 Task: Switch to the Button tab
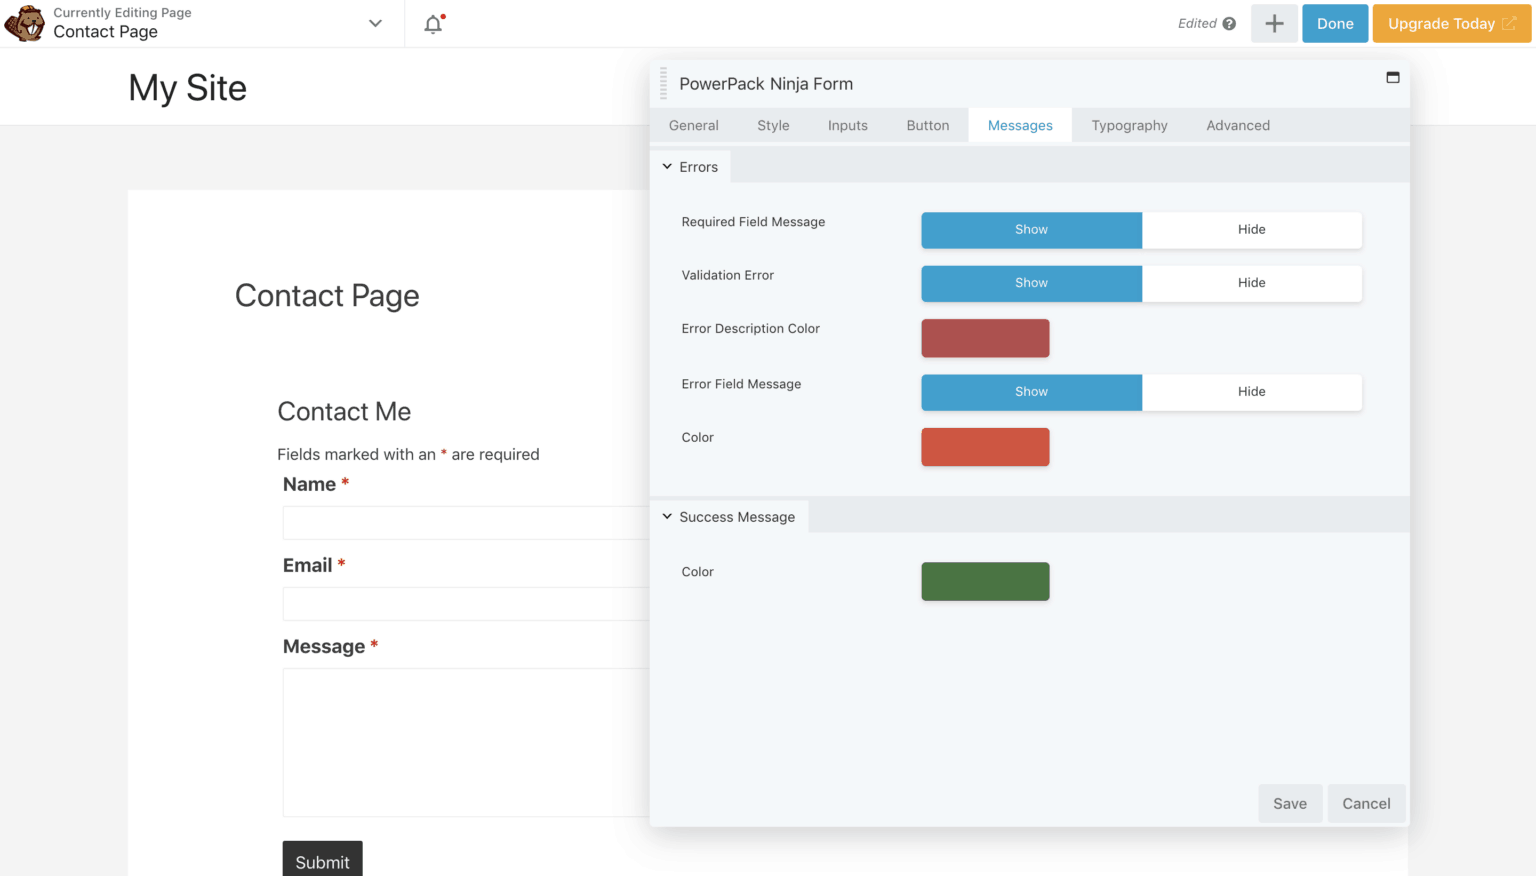click(927, 125)
